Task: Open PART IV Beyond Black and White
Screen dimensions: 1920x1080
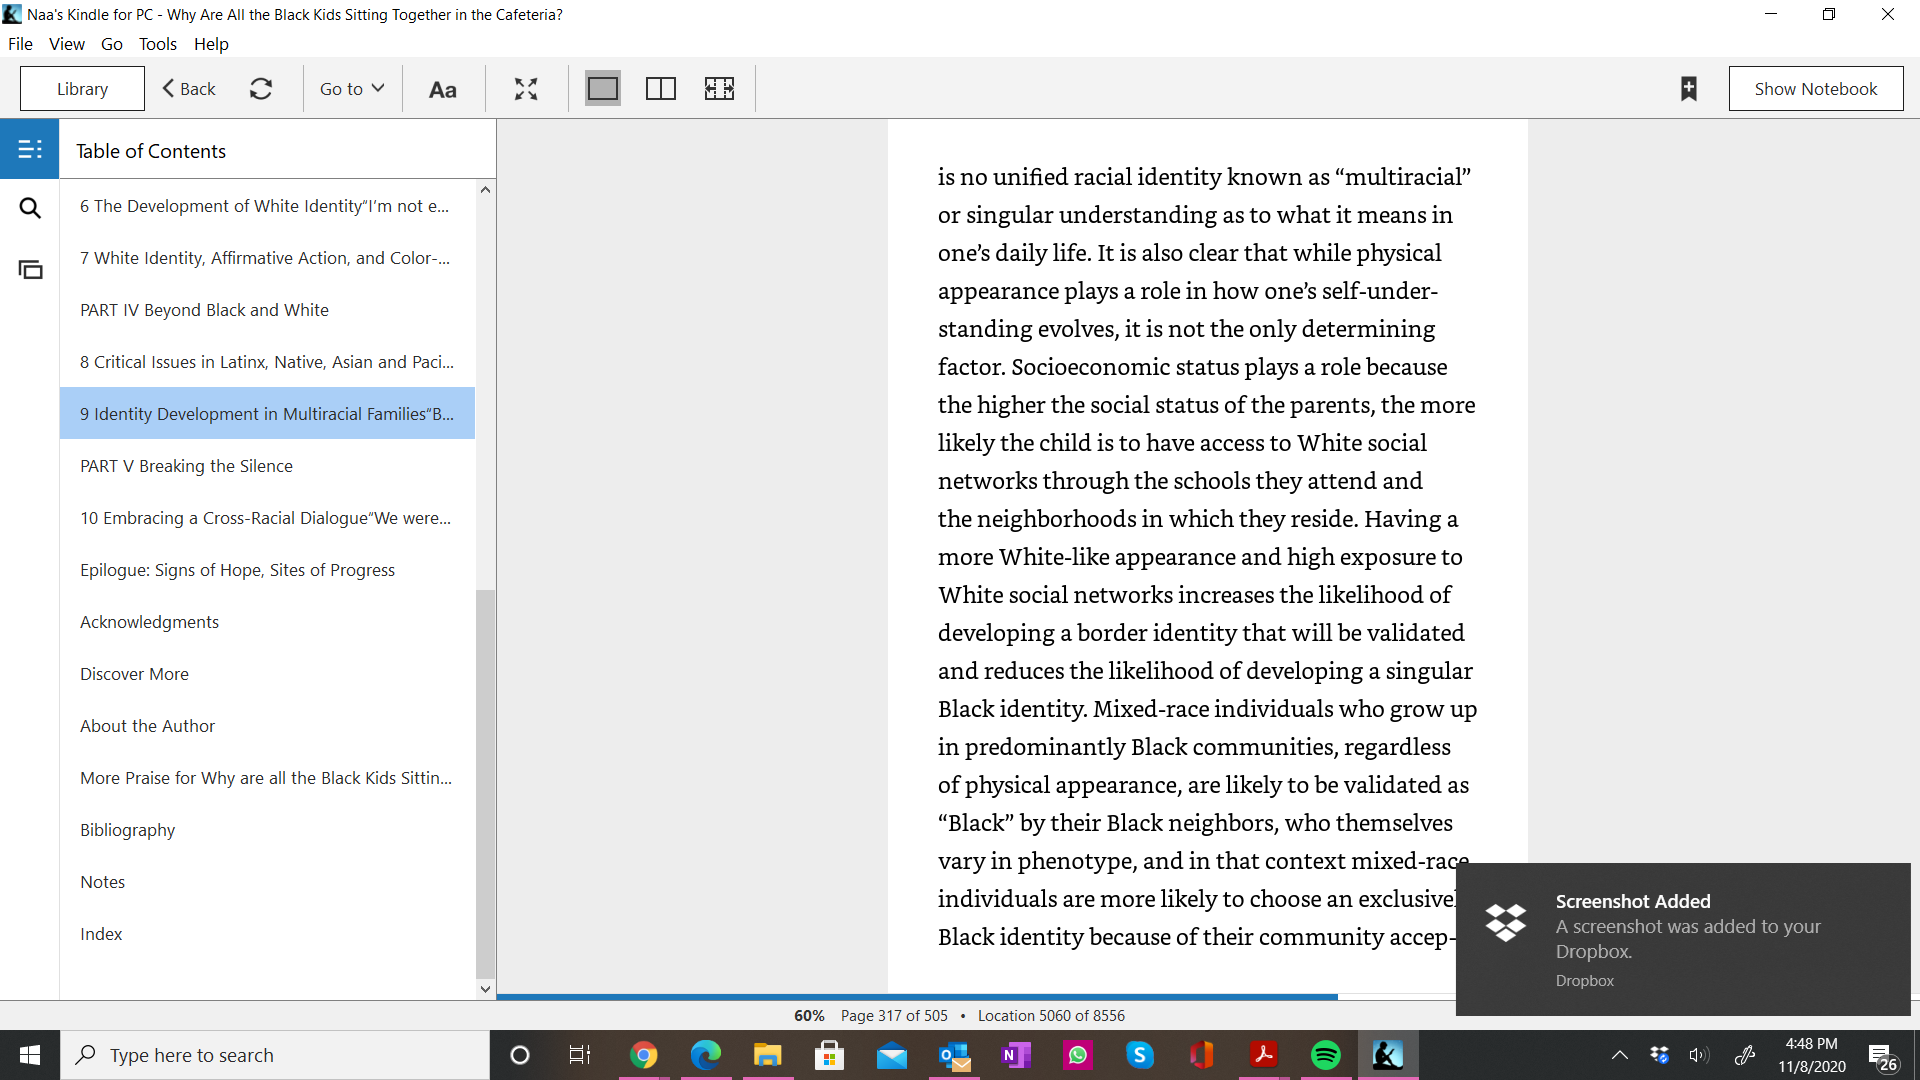Action: tap(267, 310)
